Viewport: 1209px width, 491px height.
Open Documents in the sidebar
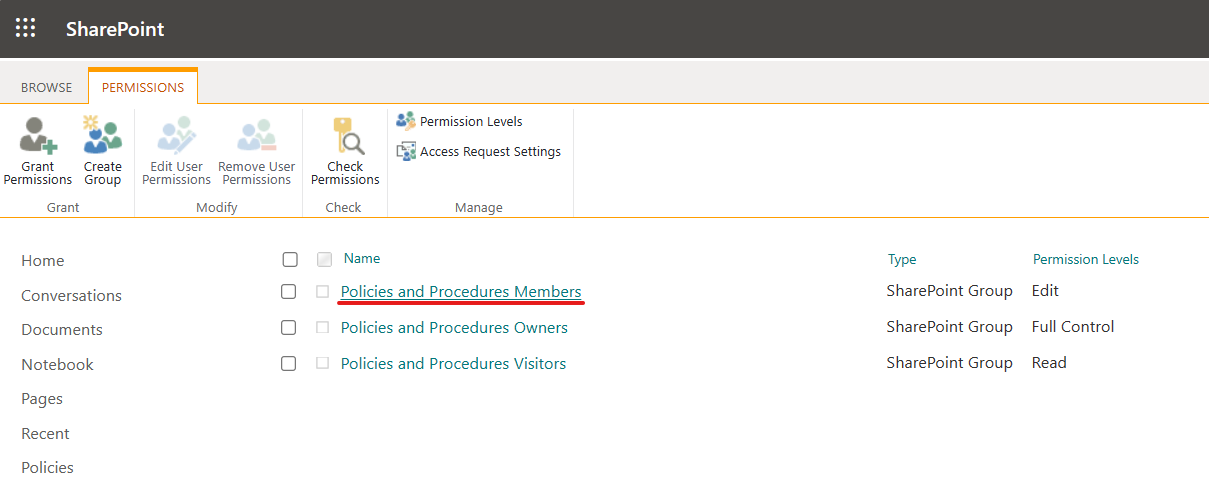coord(62,330)
